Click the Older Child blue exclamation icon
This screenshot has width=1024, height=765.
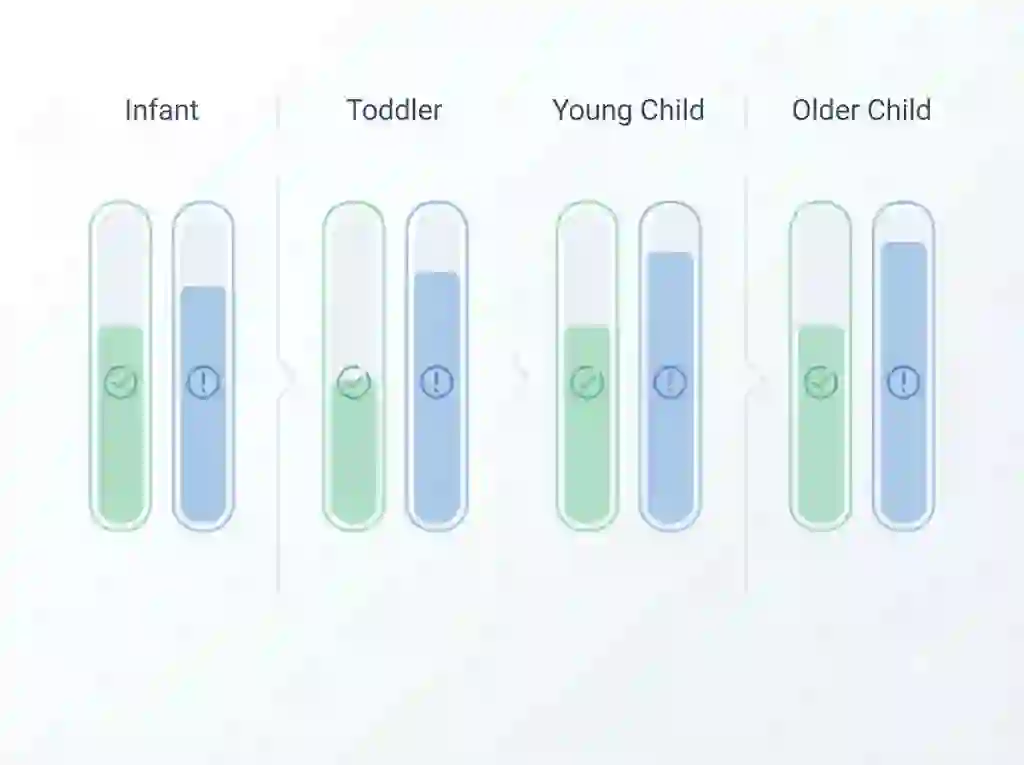[x=904, y=382]
